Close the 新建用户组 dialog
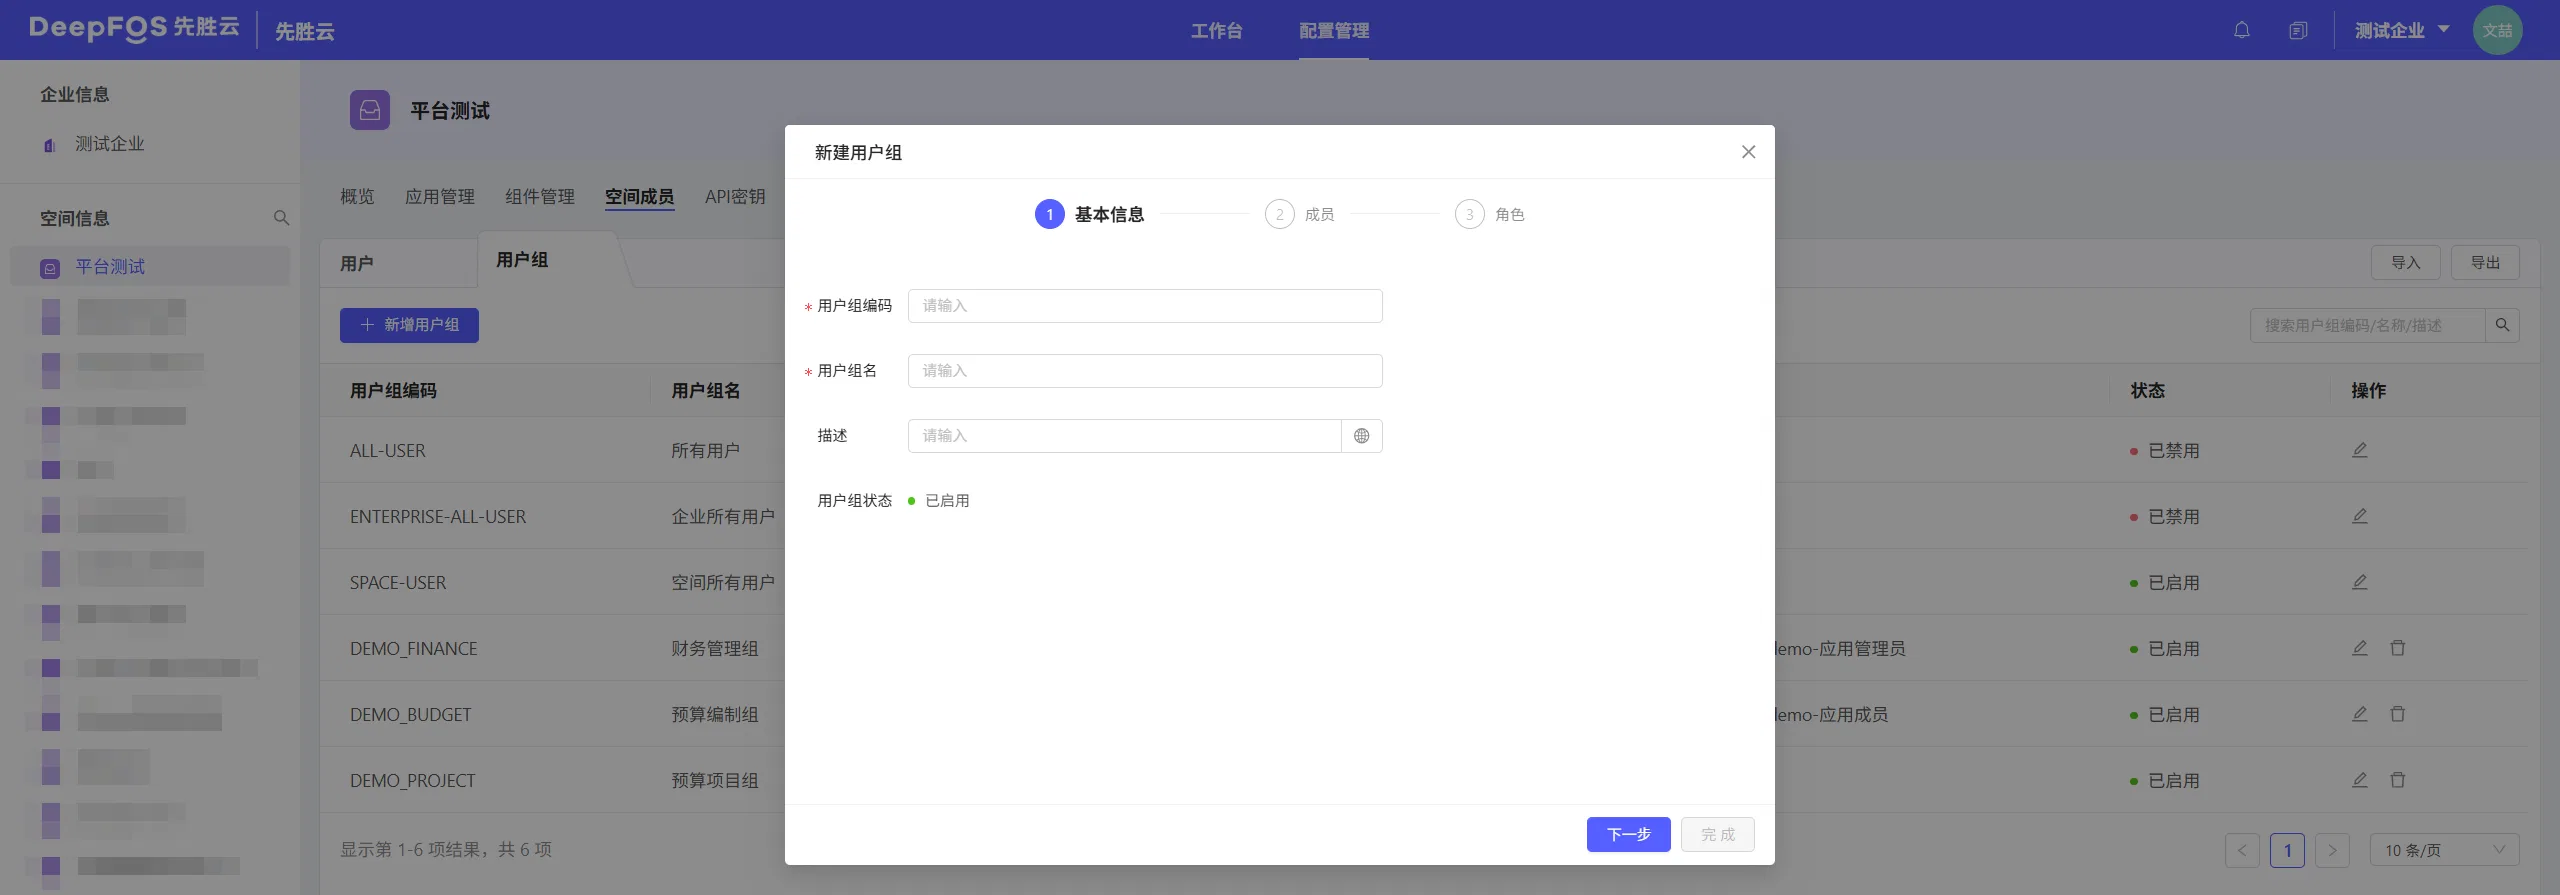This screenshot has height=895, width=2560. [1748, 152]
